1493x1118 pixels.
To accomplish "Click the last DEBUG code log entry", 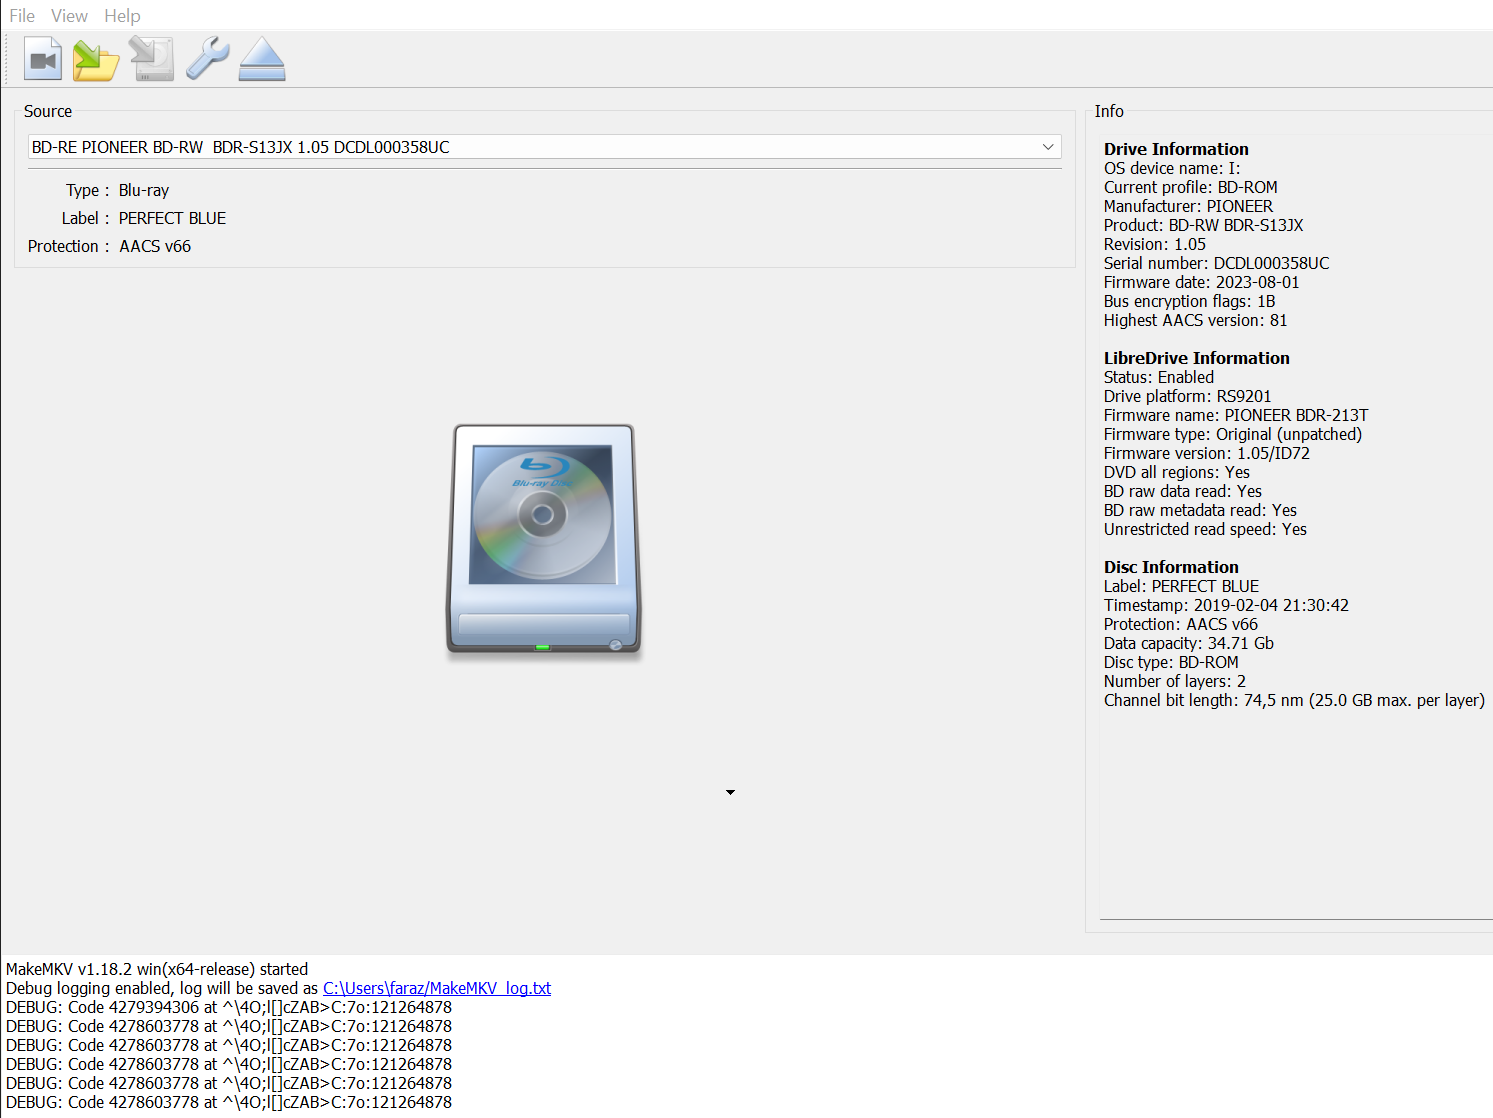I will [x=229, y=1102].
